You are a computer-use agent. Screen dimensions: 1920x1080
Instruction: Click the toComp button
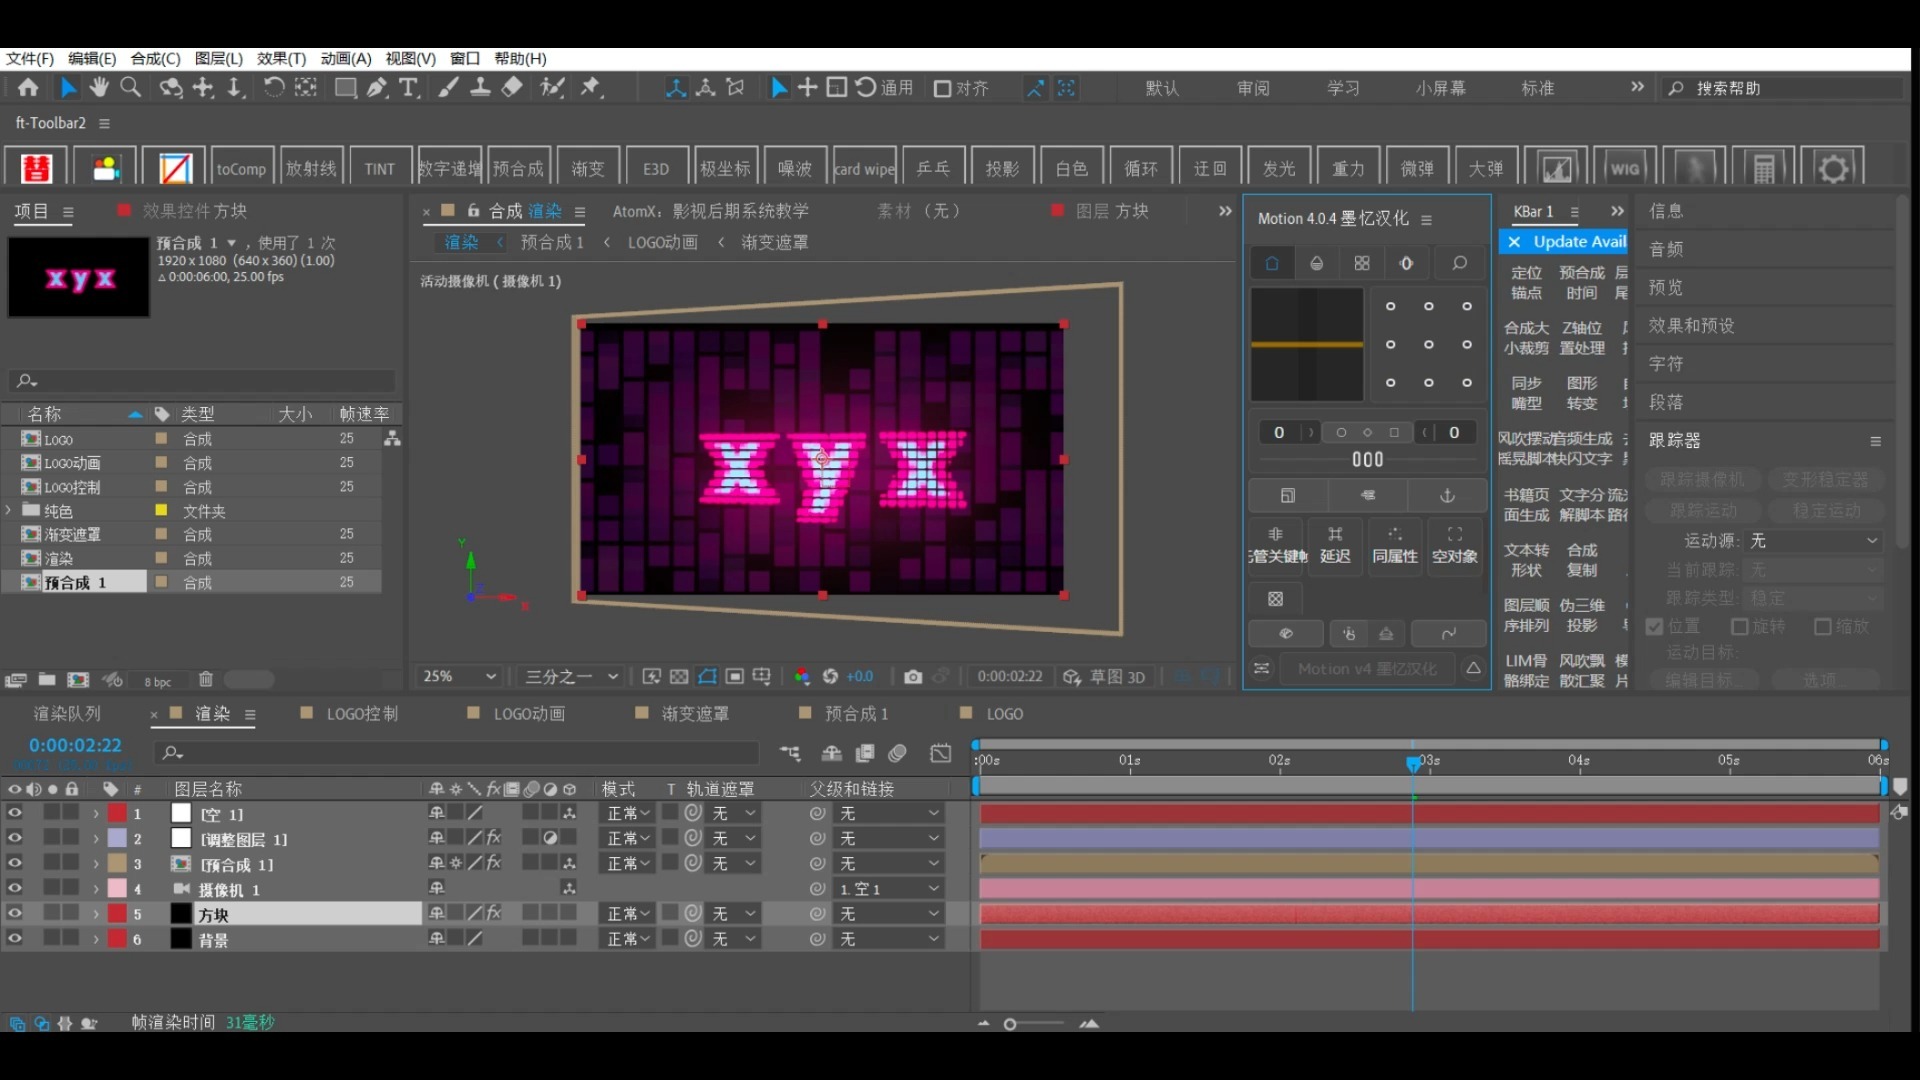coord(241,168)
